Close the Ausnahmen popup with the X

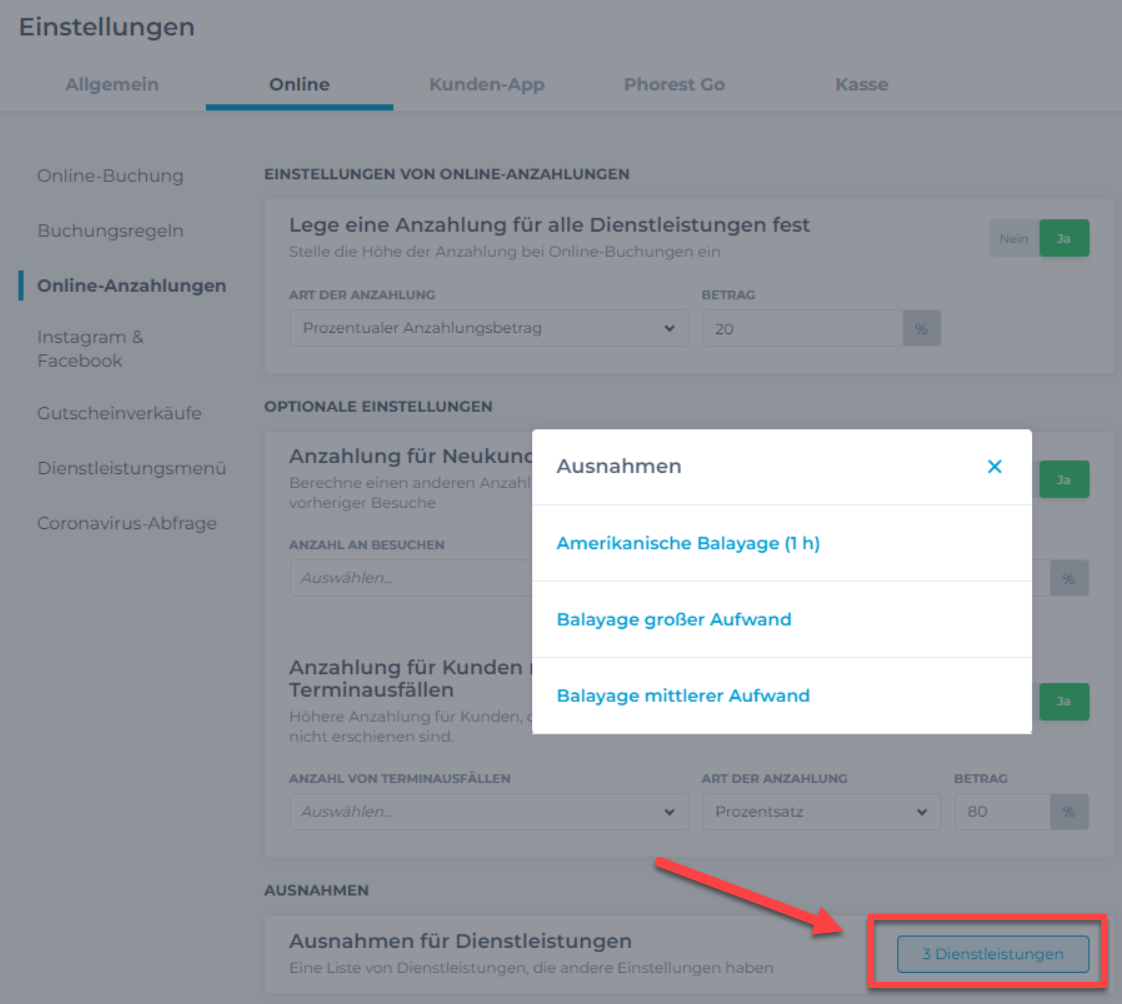point(994,466)
